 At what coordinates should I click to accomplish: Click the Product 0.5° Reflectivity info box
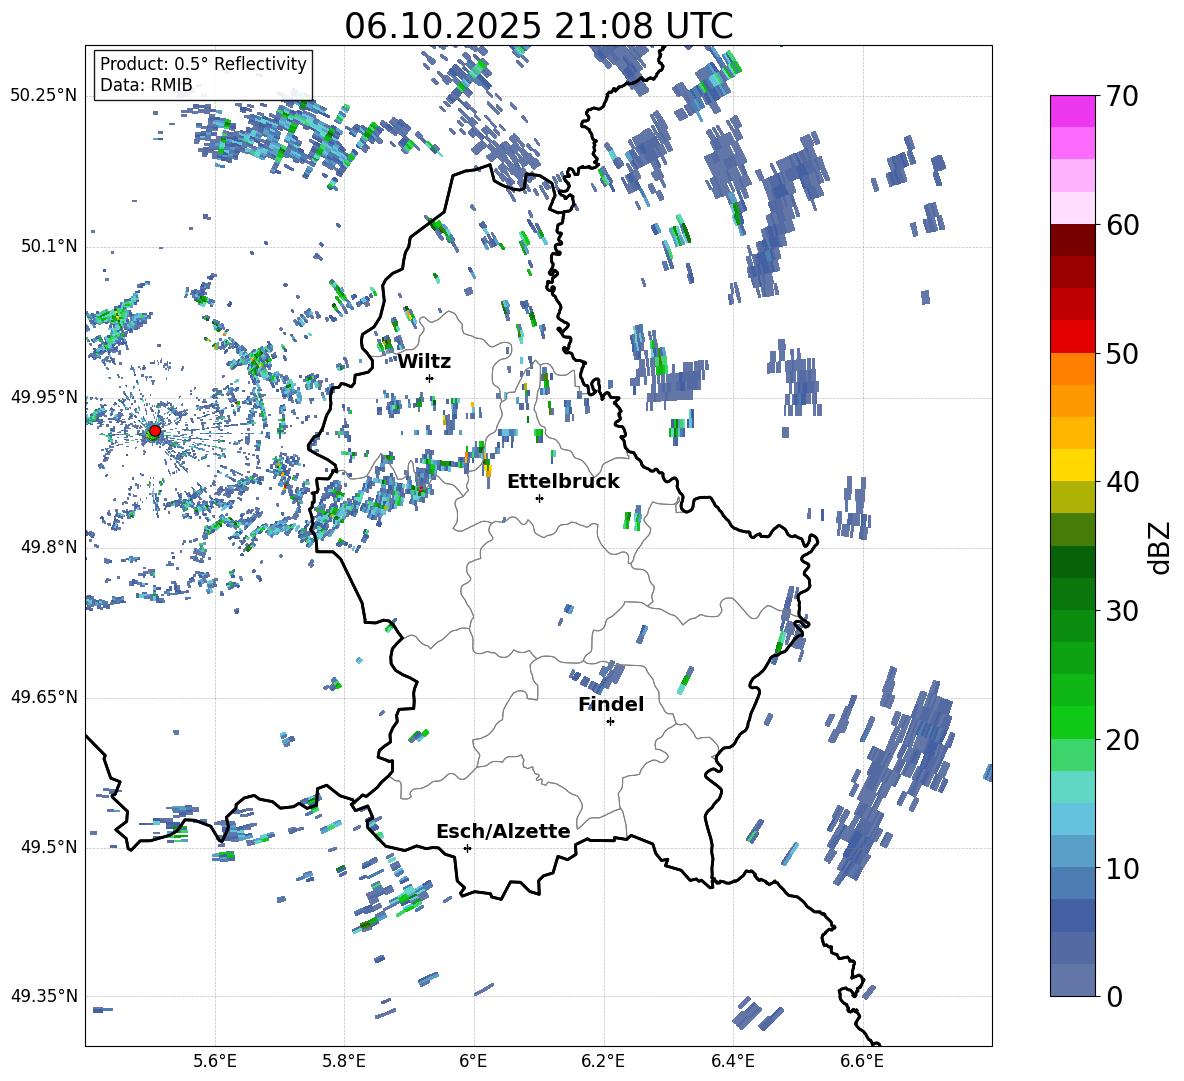[203, 75]
